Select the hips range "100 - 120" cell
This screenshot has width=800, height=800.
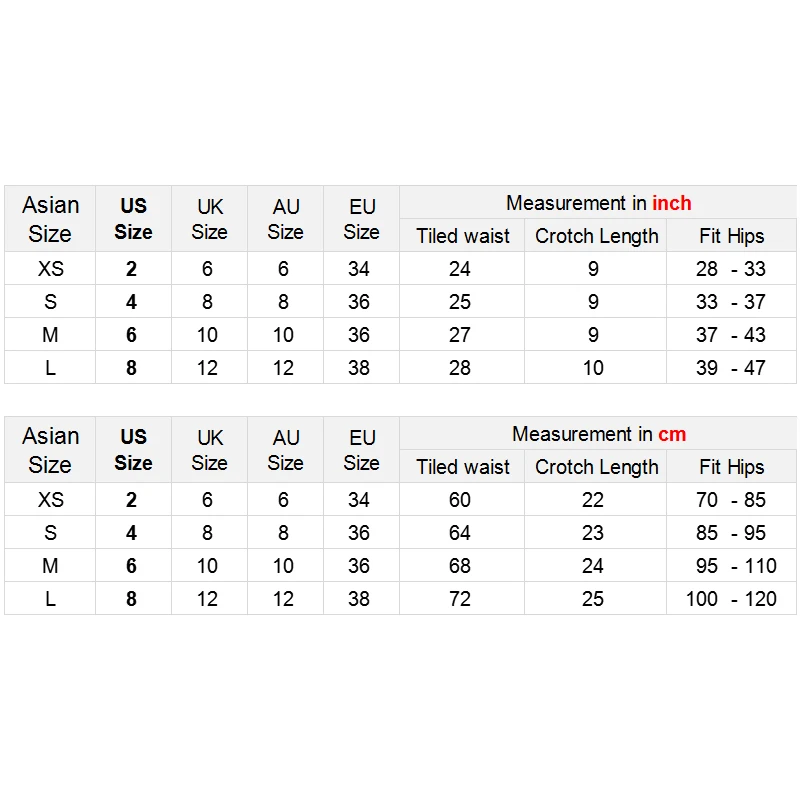pos(731,599)
